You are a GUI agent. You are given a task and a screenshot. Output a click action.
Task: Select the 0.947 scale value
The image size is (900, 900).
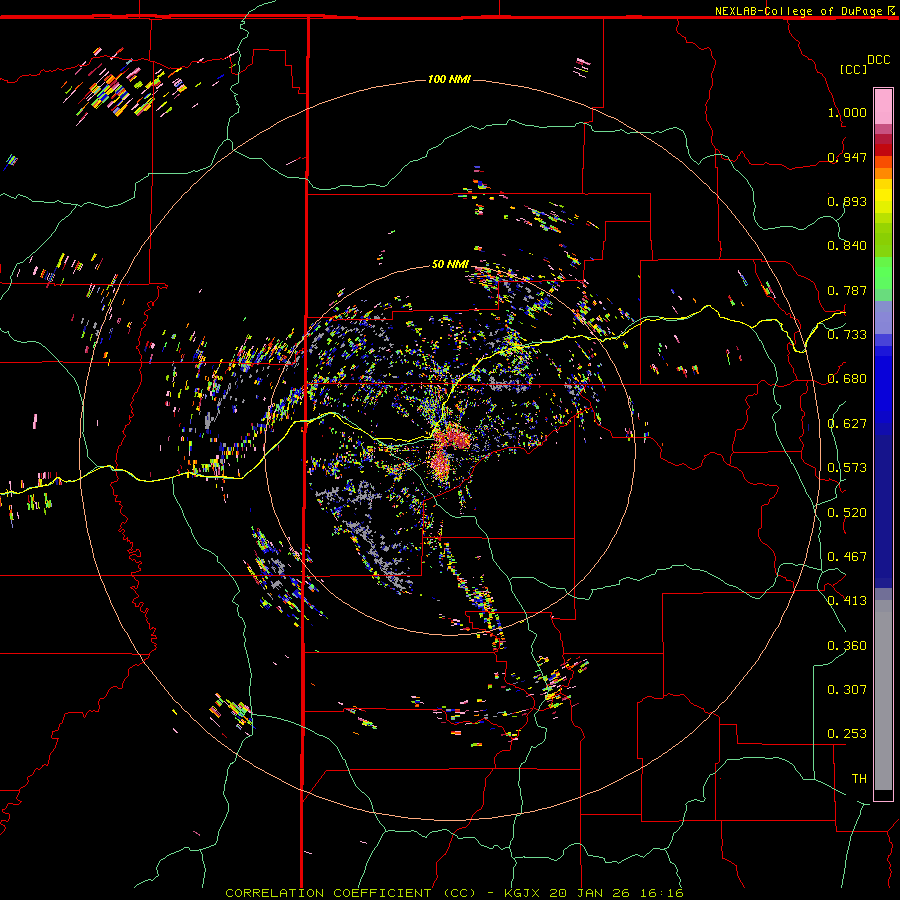847,157
